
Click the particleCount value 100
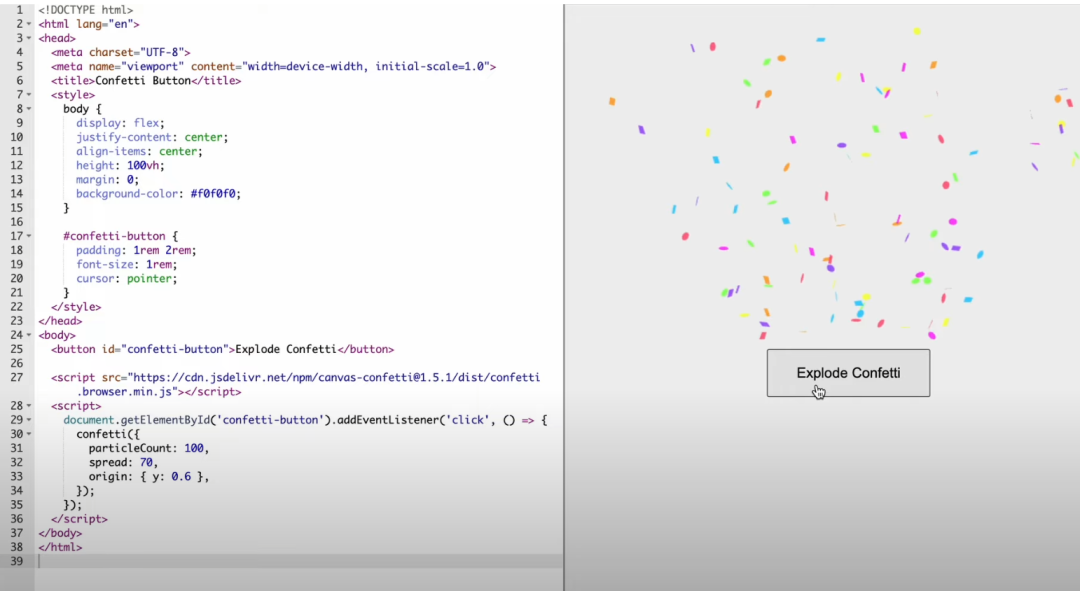point(195,449)
